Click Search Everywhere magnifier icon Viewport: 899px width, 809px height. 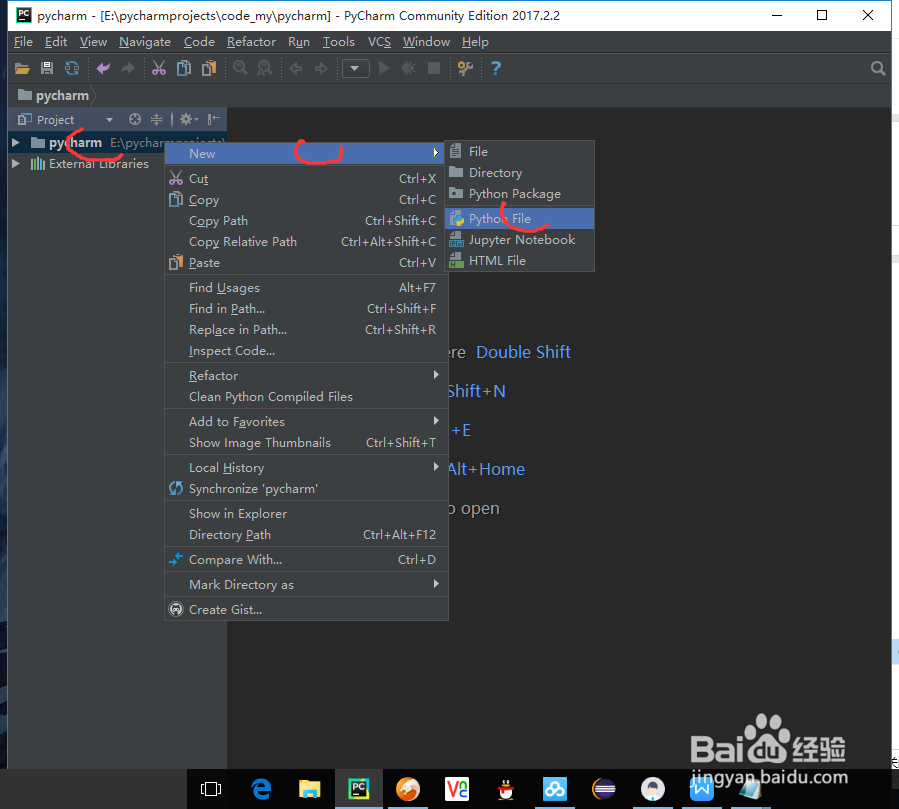pyautogui.click(x=878, y=69)
